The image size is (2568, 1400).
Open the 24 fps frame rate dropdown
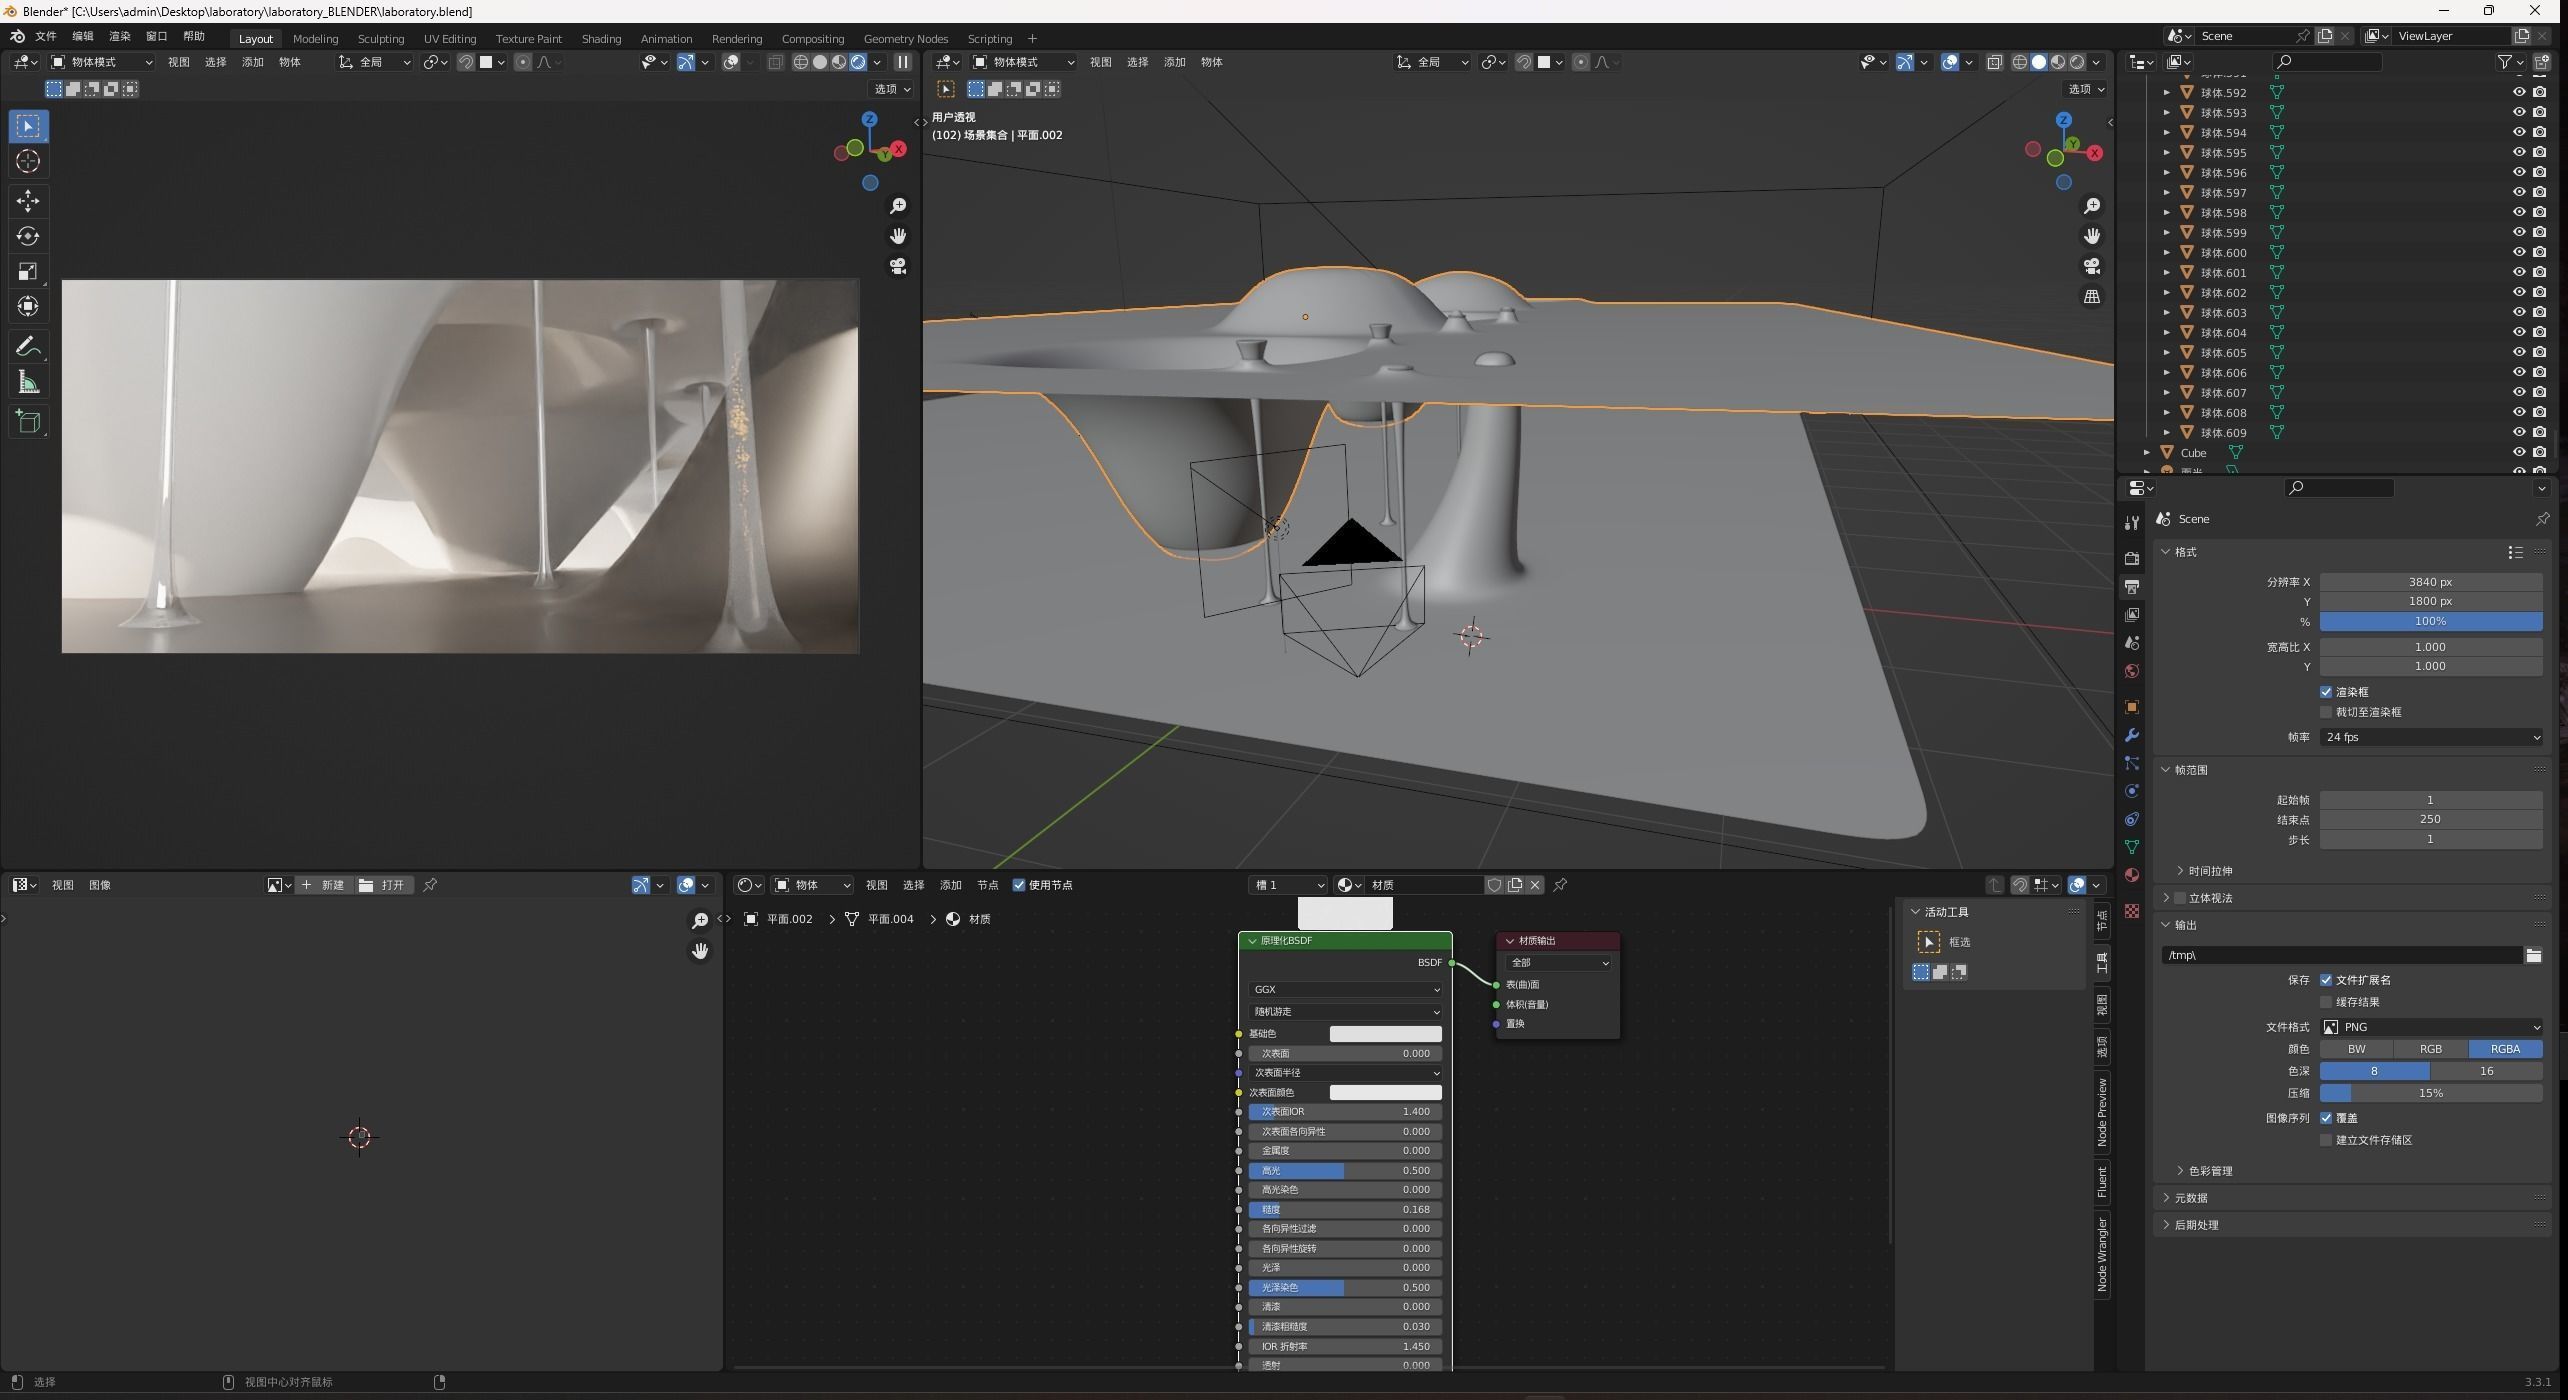point(2430,737)
